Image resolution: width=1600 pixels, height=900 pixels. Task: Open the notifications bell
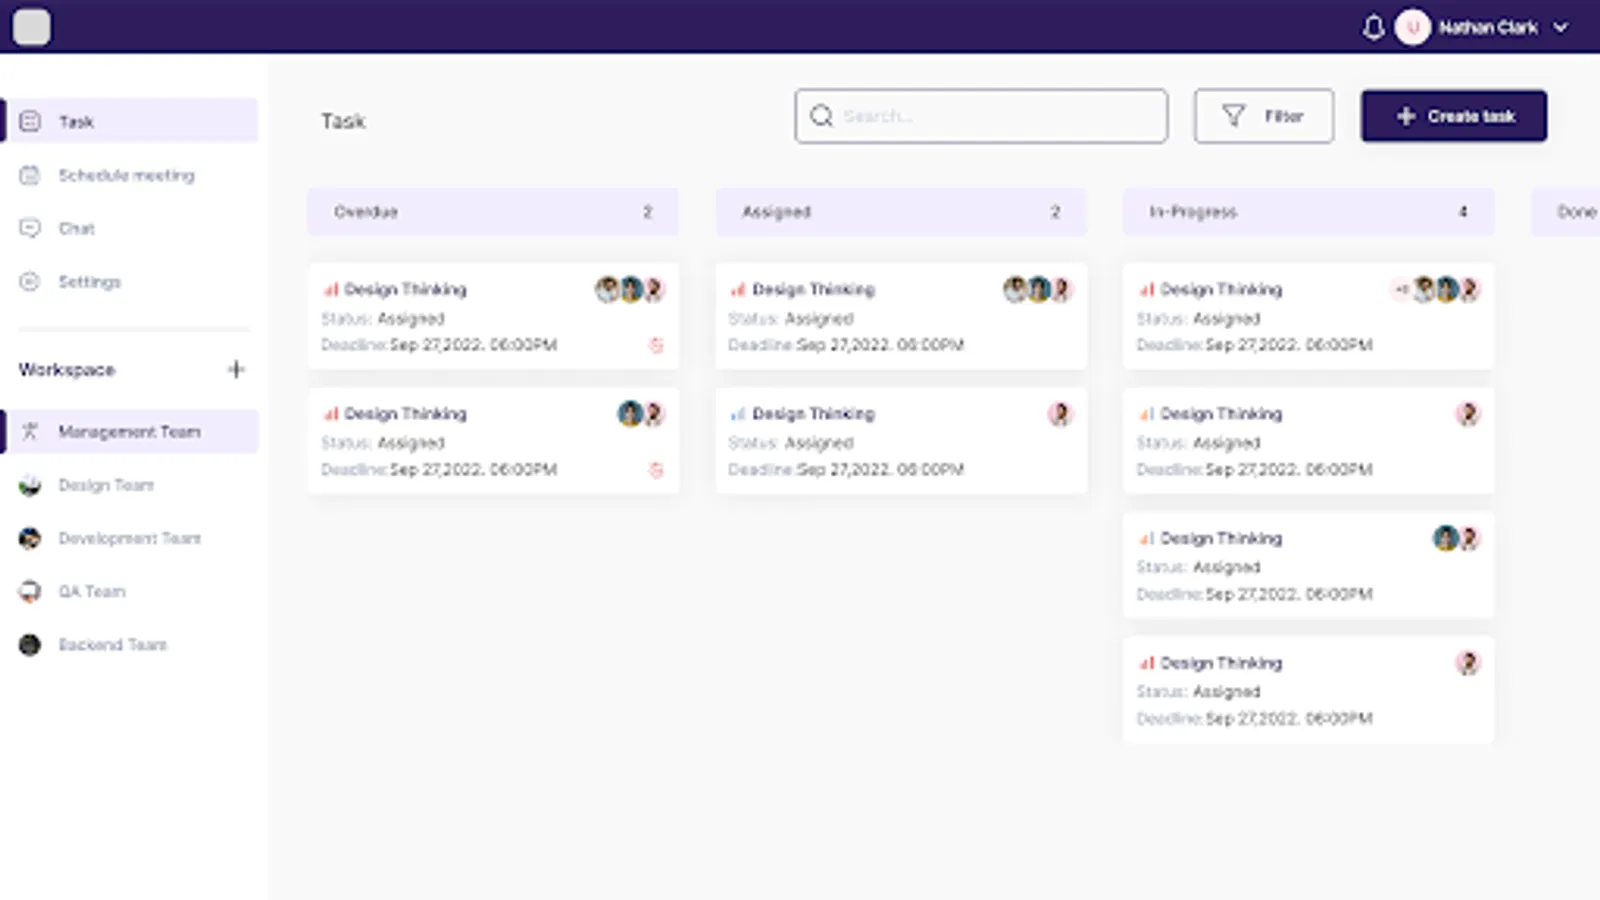1374,27
